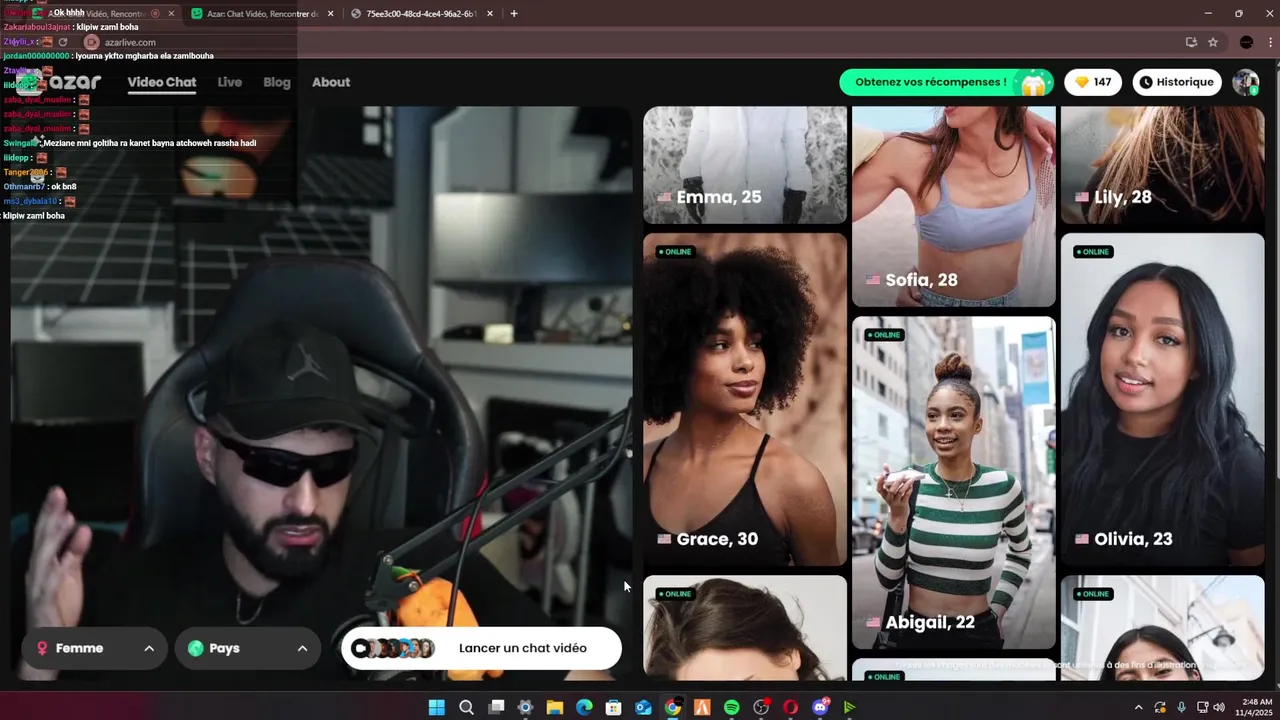Open the Historique button
This screenshot has height=720, width=1280.
point(1178,82)
